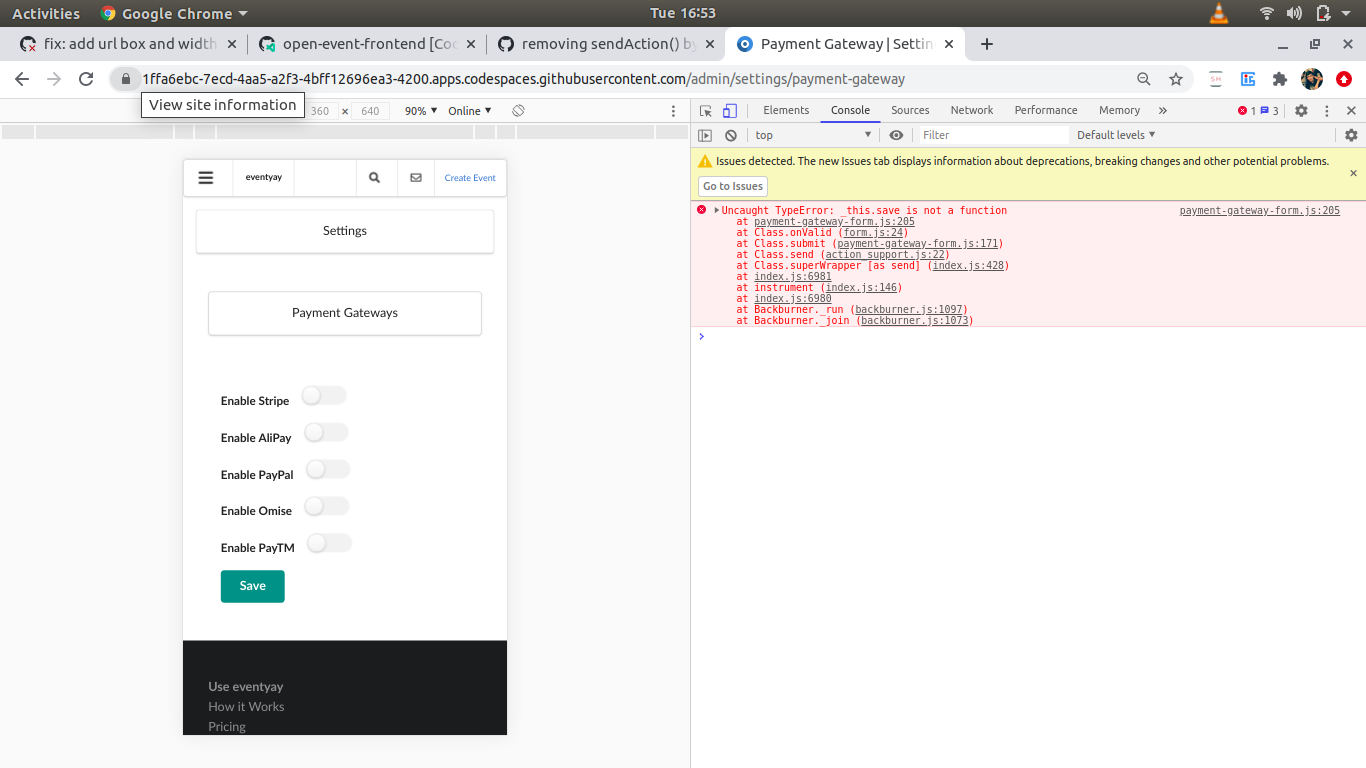Open the mail envelope icon in the navbar
The width and height of the screenshot is (1366, 768).
point(416,177)
